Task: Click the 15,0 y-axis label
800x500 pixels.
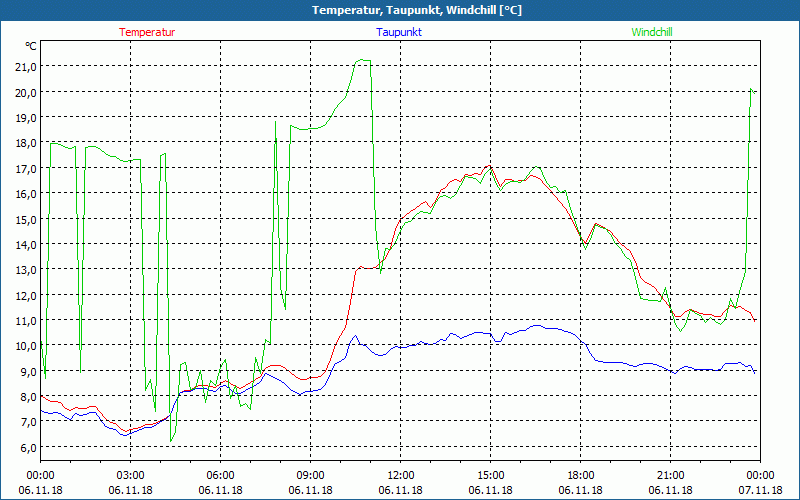Action: (26, 219)
